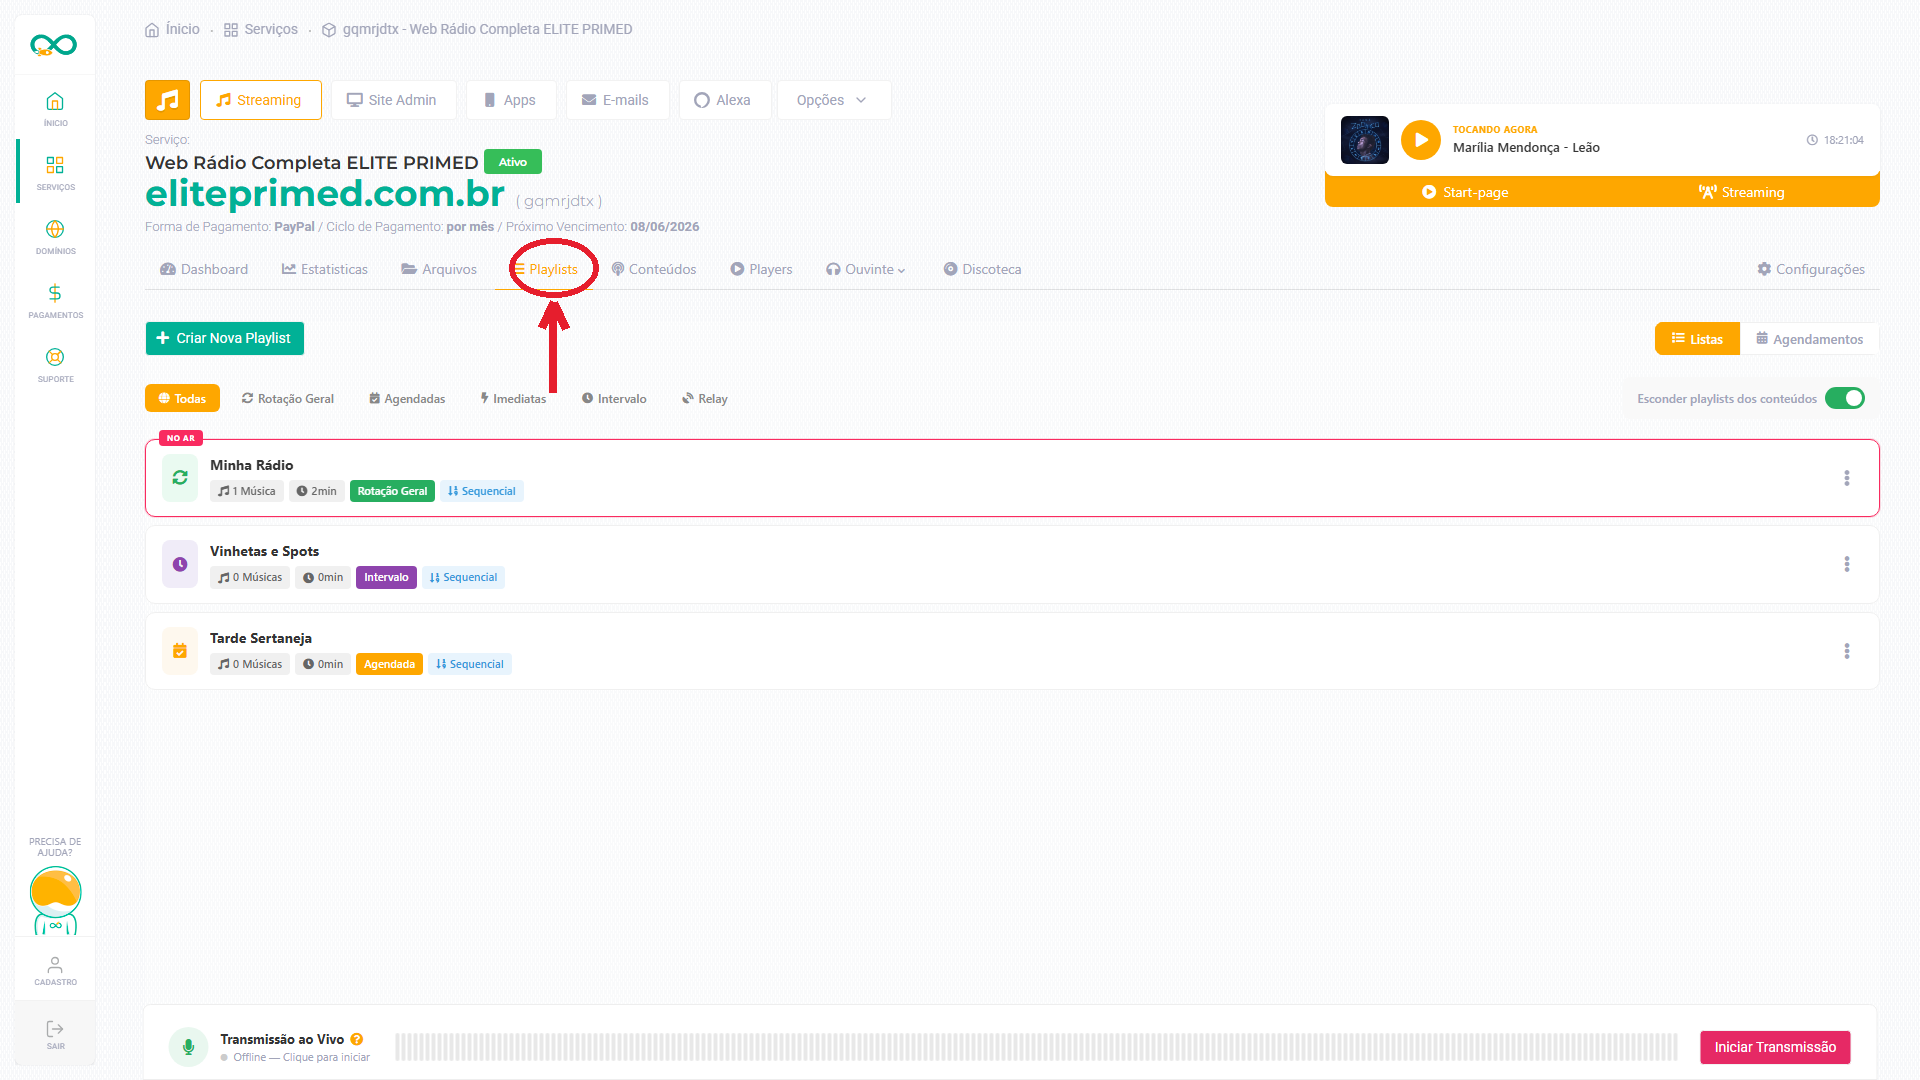The image size is (1920, 1080).
Task: Click the album cover thumbnail in the player
Action: (1364, 140)
